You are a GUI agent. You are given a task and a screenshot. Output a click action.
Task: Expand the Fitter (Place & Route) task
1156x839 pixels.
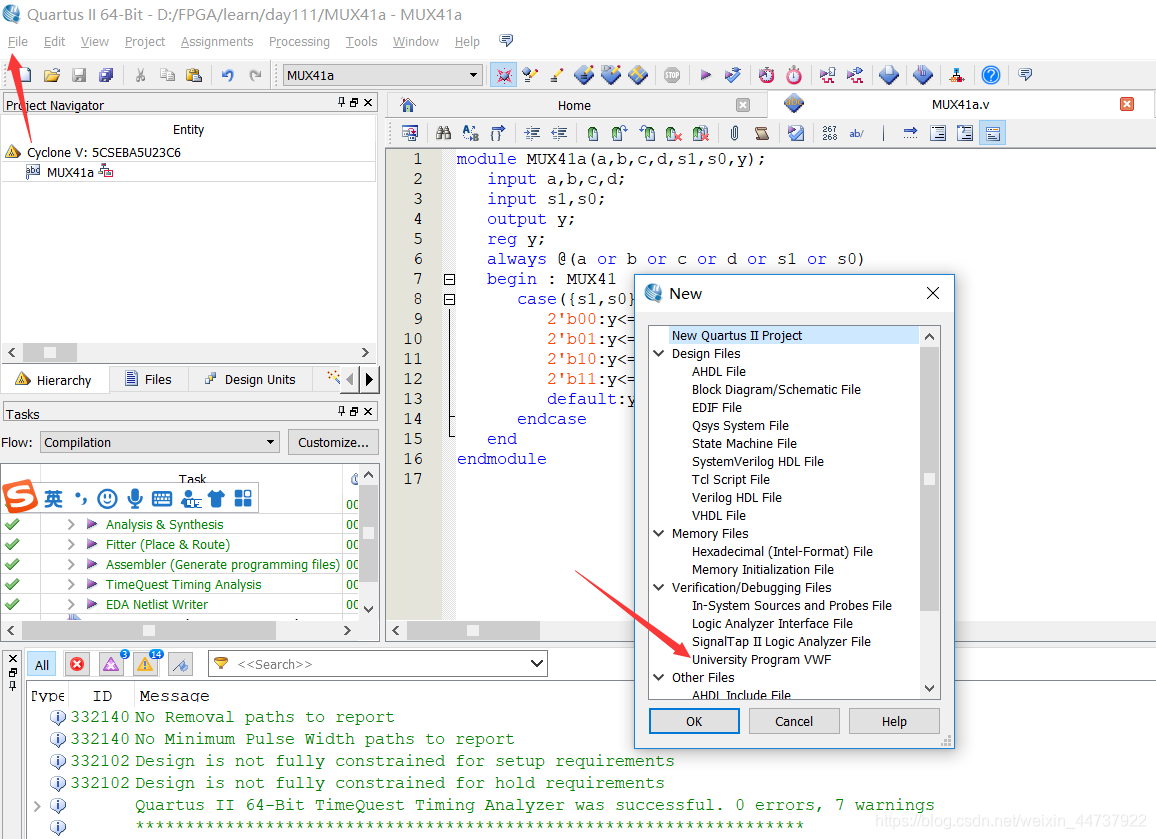(71, 544)
